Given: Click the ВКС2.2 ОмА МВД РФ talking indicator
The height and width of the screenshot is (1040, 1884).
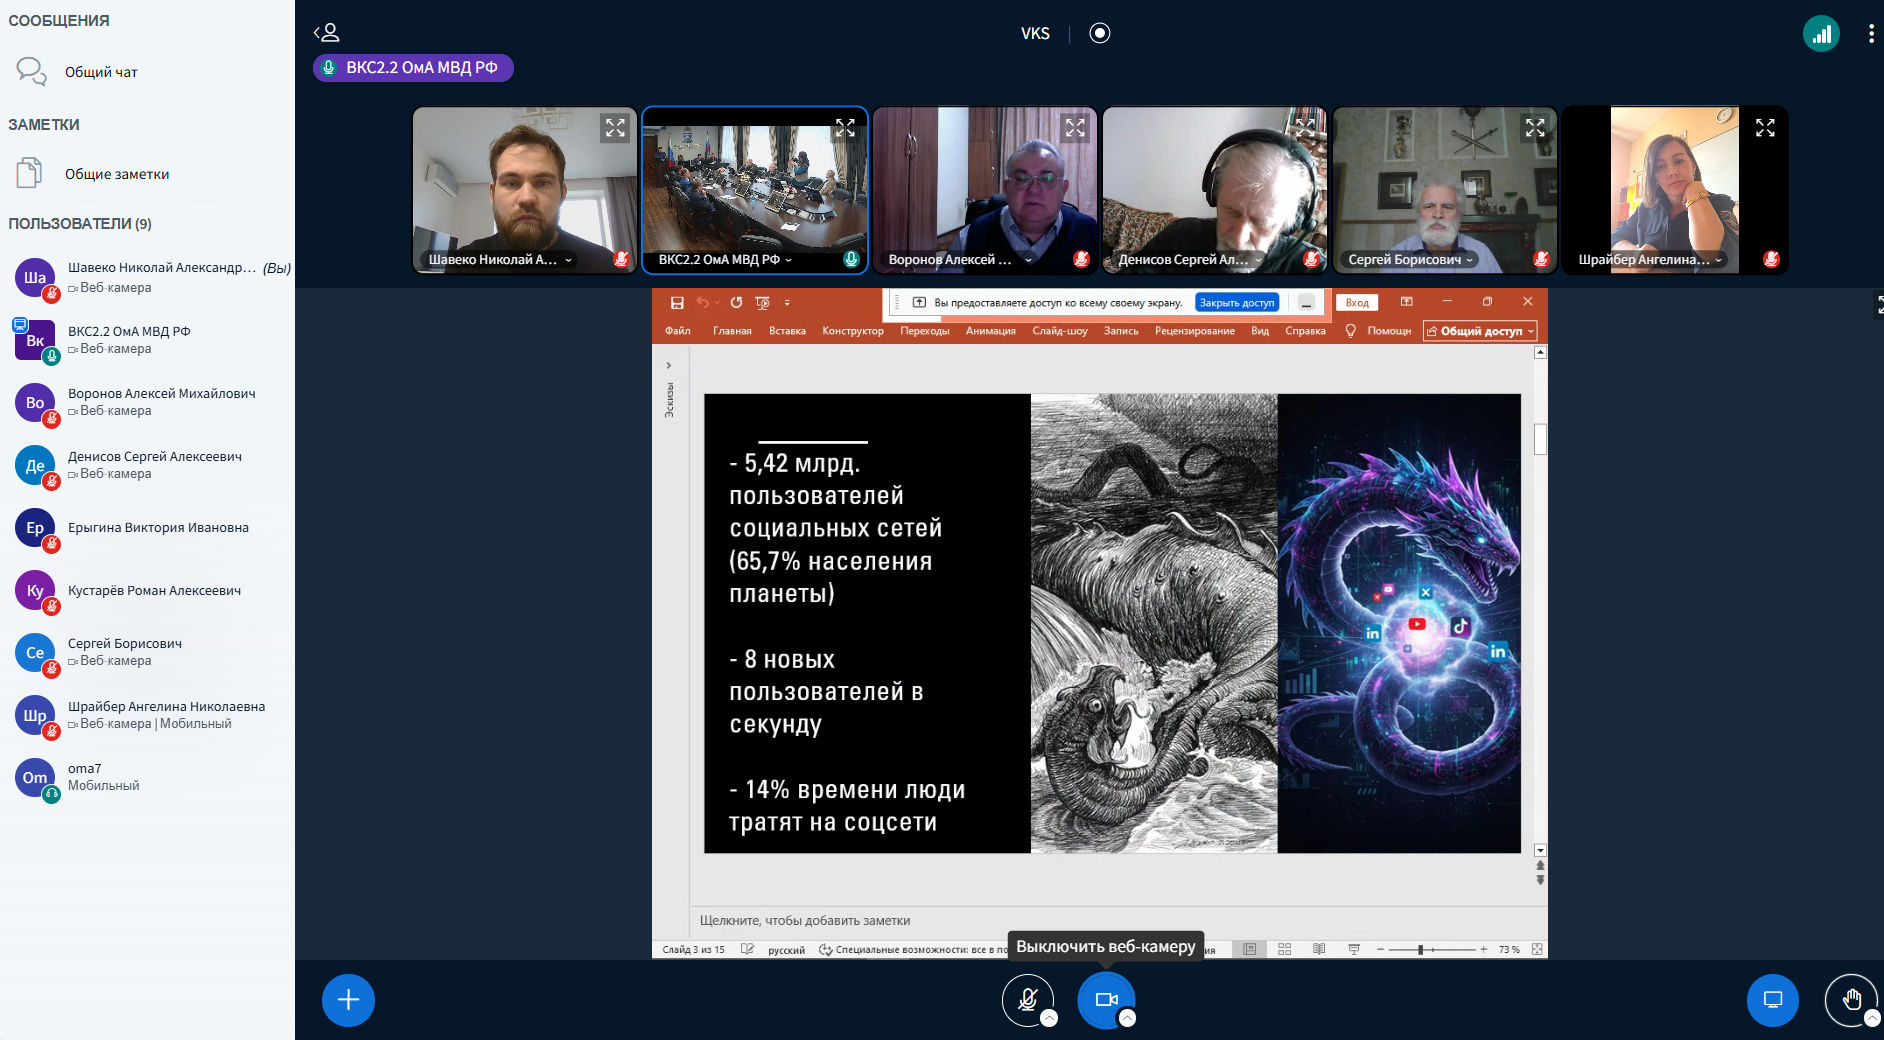Looking at the screenshot, I should point(413,68).
